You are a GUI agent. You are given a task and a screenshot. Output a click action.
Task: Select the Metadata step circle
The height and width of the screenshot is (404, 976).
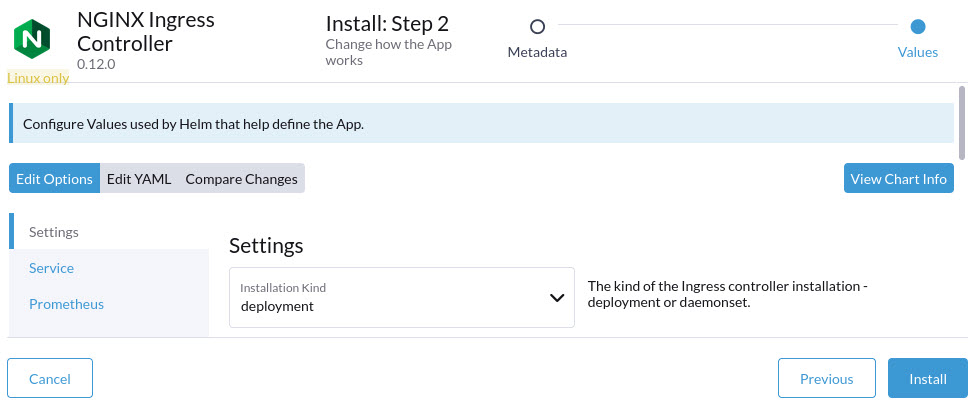[537, 27]
